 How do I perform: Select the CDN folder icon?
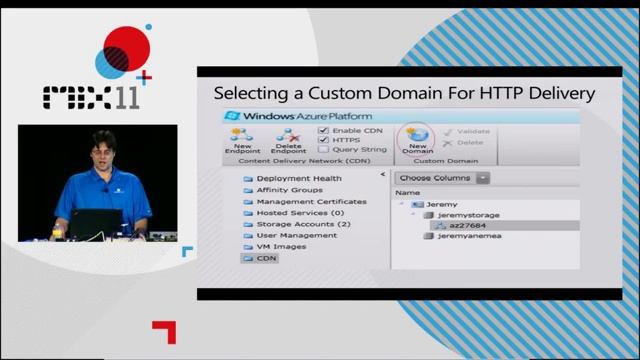(248, 258)
